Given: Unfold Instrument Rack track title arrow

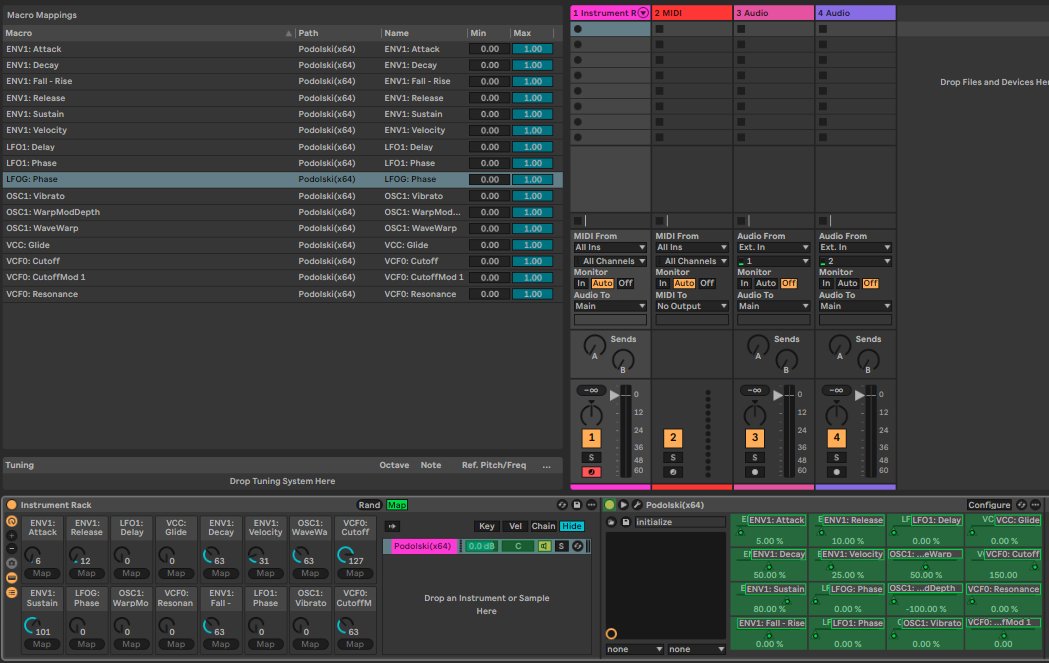Looking at the screenshot, I should tap(643, 13).
